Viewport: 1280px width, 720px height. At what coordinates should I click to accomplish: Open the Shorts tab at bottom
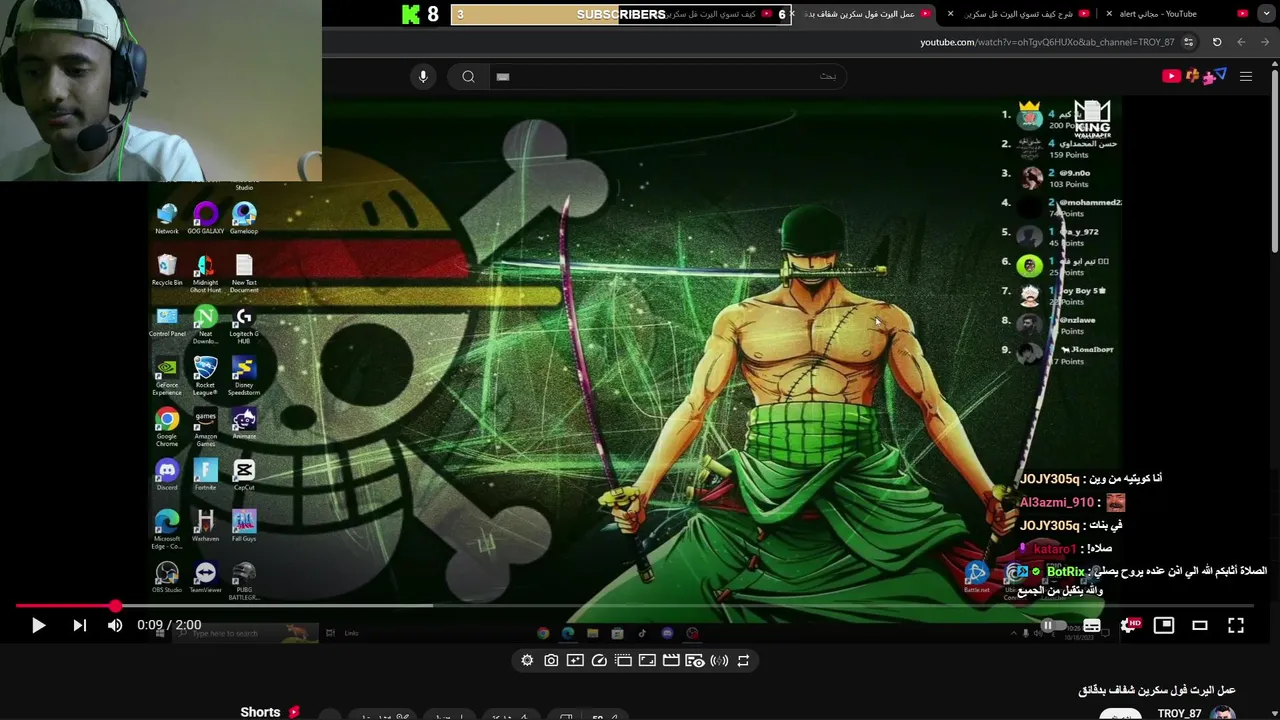tap(260, 712)
